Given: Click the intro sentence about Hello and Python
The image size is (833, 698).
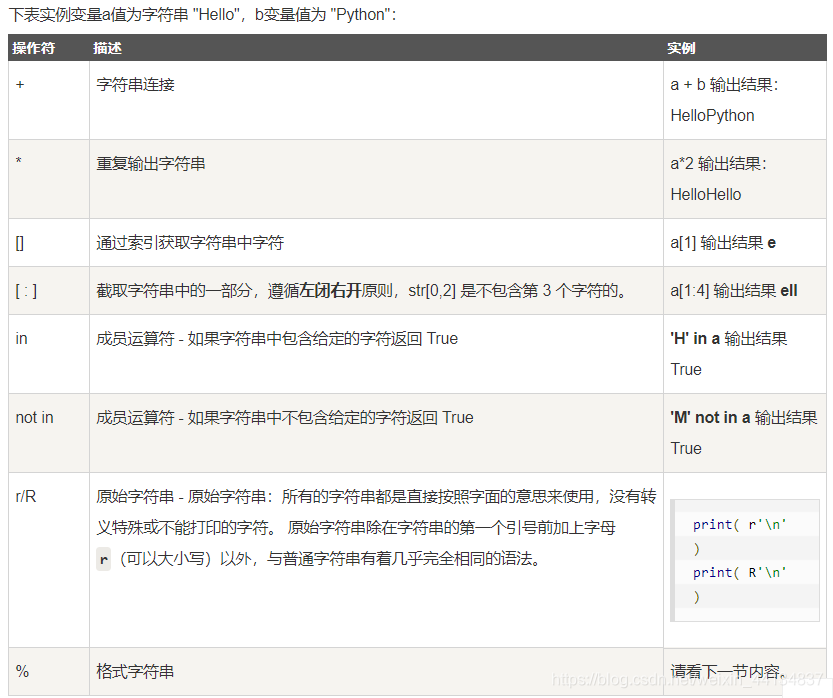Looking at the screenshot, I should [202, 14].
